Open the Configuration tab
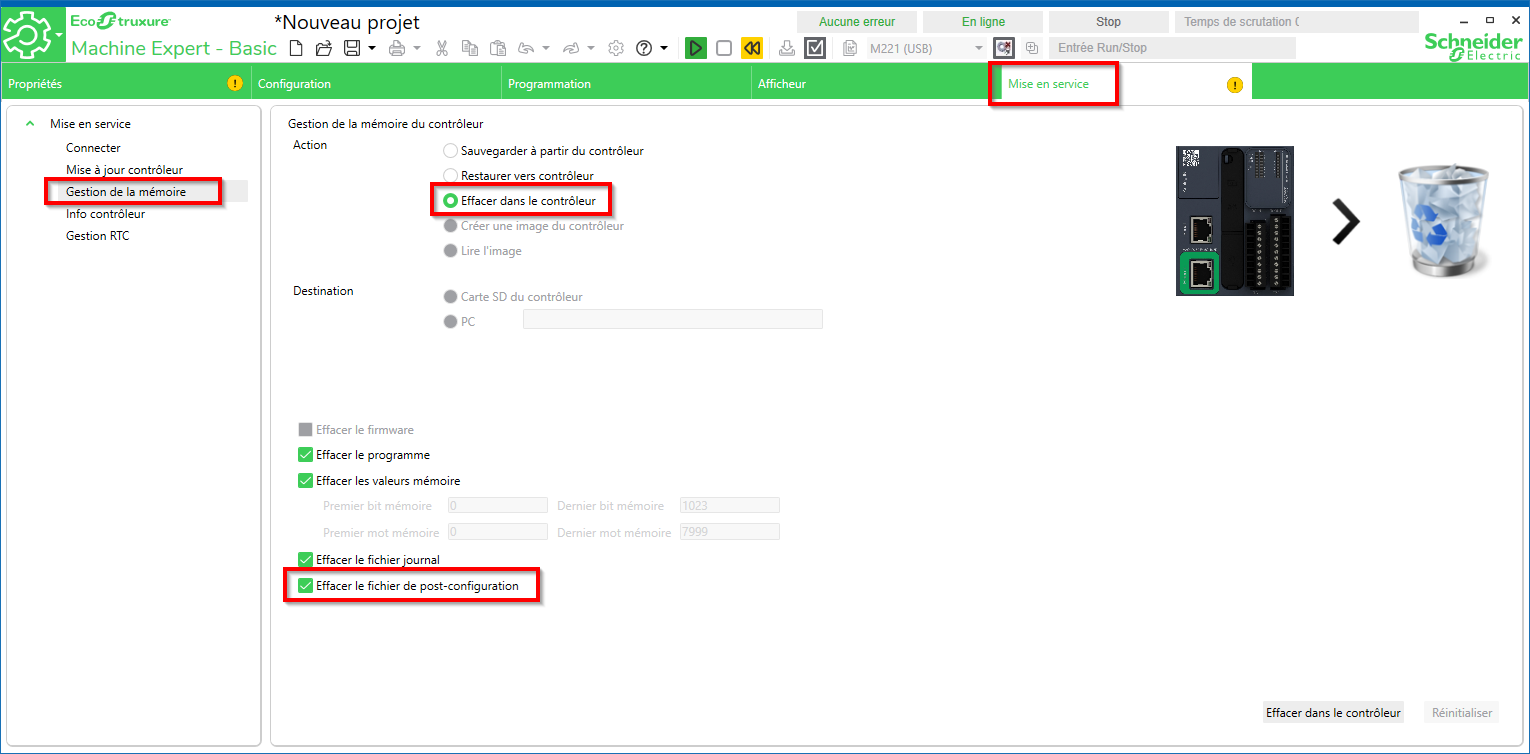The width and height of the screenshot is (1530, 754). pos(294,84)
